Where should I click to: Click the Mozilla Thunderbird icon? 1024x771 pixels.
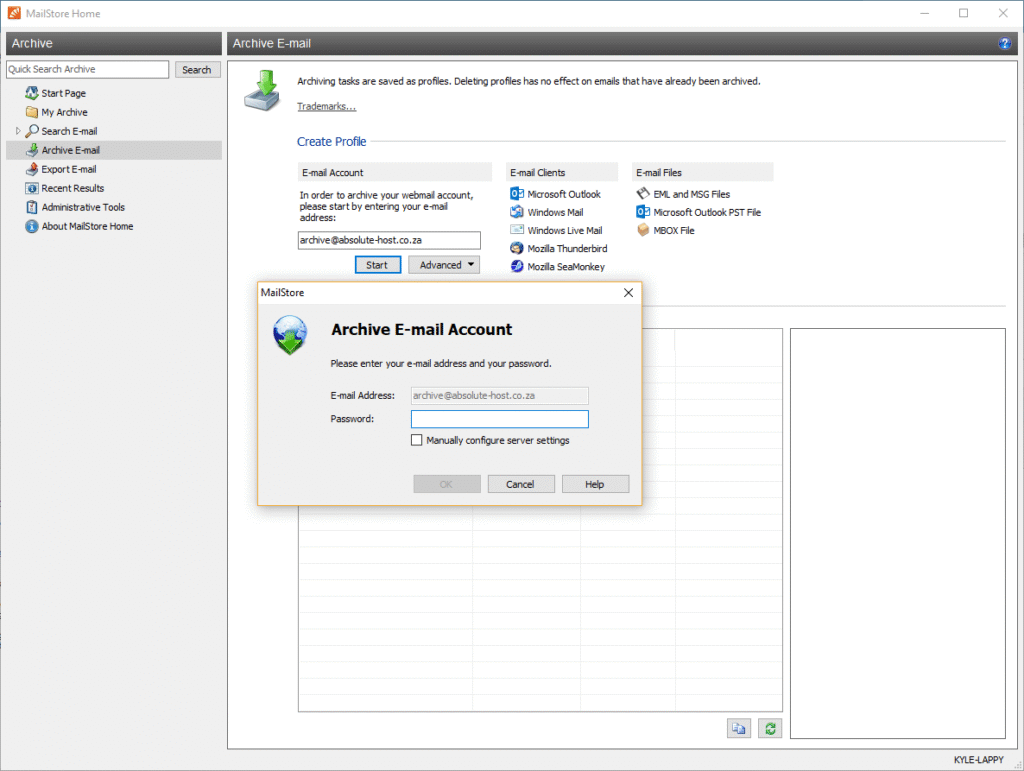pos(517,248)
